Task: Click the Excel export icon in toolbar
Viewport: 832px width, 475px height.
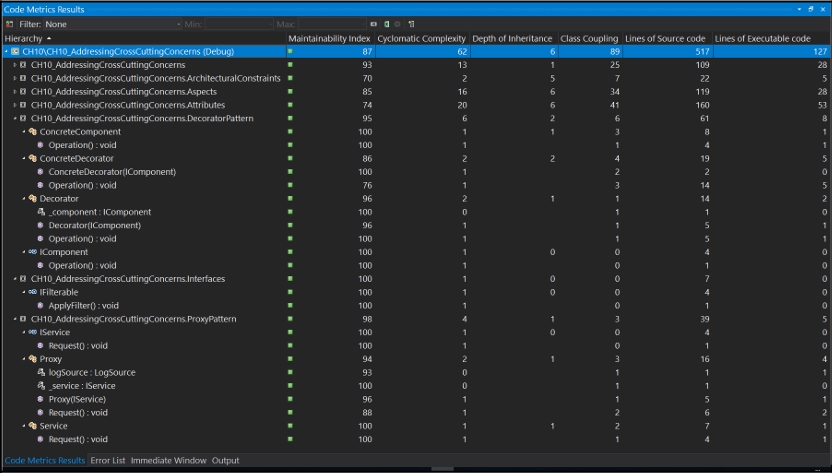Action: pos(387,24)
